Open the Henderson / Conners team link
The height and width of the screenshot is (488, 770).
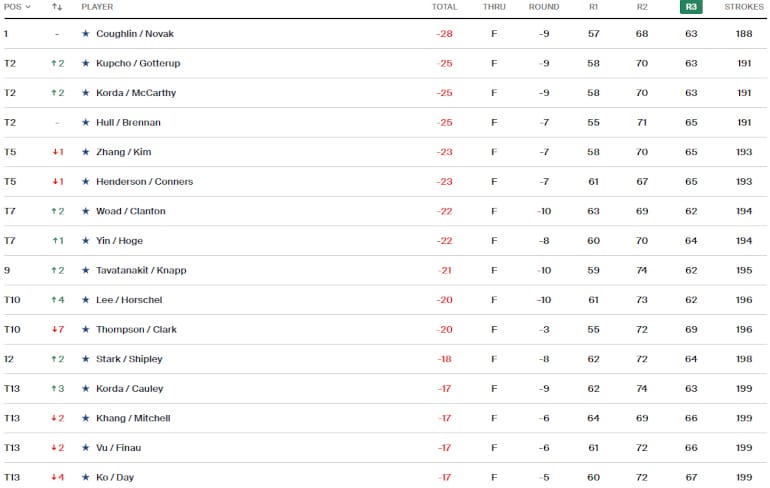144,182
